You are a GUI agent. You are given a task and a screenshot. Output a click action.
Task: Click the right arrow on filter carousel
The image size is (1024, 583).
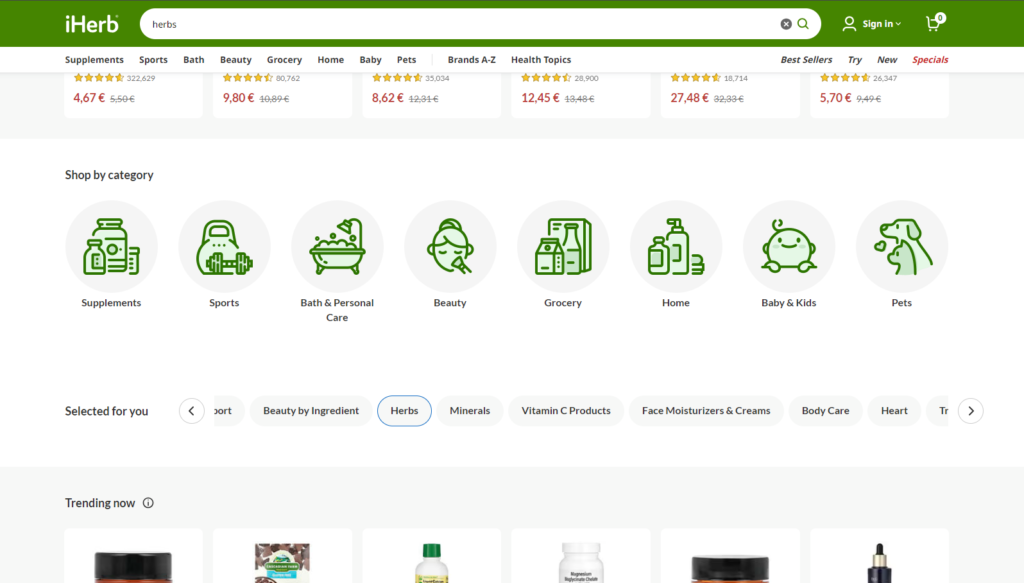pos(970,410)
